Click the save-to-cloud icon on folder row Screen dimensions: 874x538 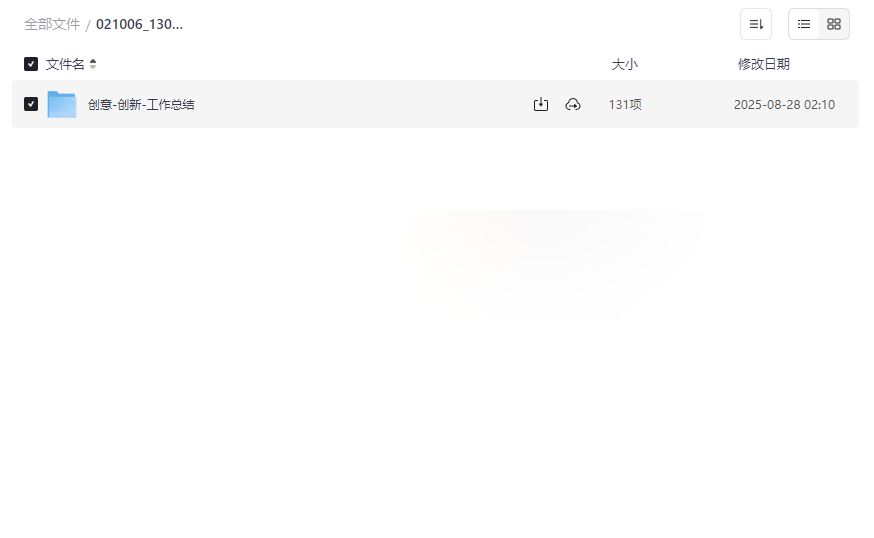(573, 104)
